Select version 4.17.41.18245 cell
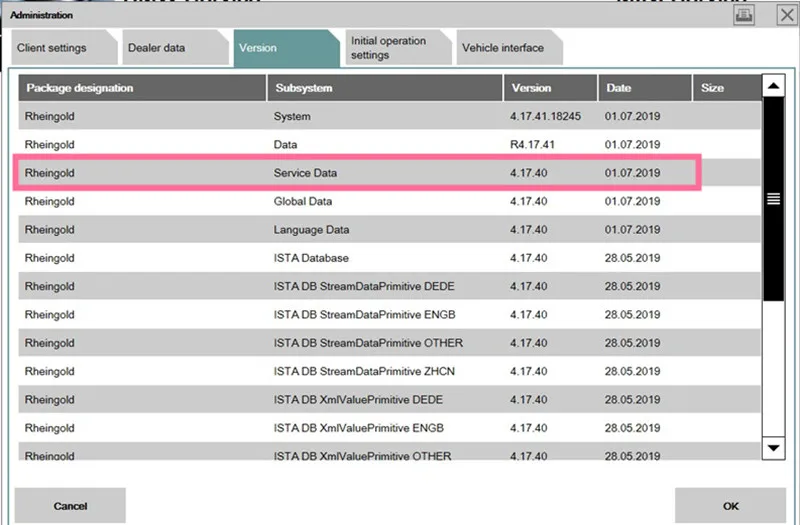The height and width of the screenshot is (525, 800). coord(545,116)
